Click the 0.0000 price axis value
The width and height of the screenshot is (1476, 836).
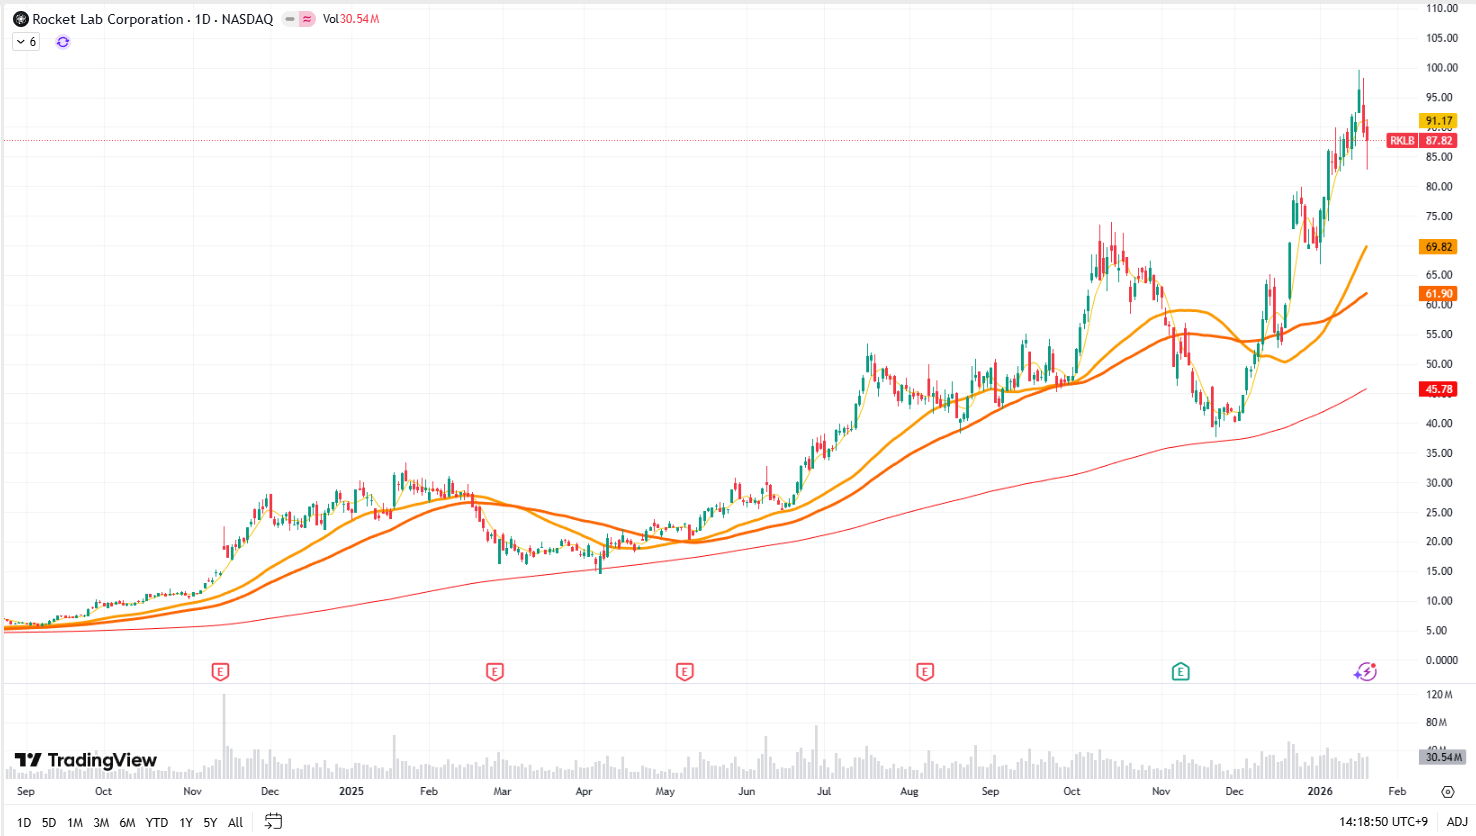point(1441,660)
